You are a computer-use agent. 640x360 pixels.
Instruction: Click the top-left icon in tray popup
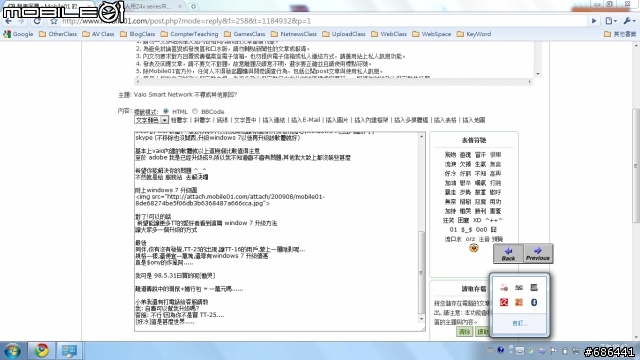click(504, 288)
